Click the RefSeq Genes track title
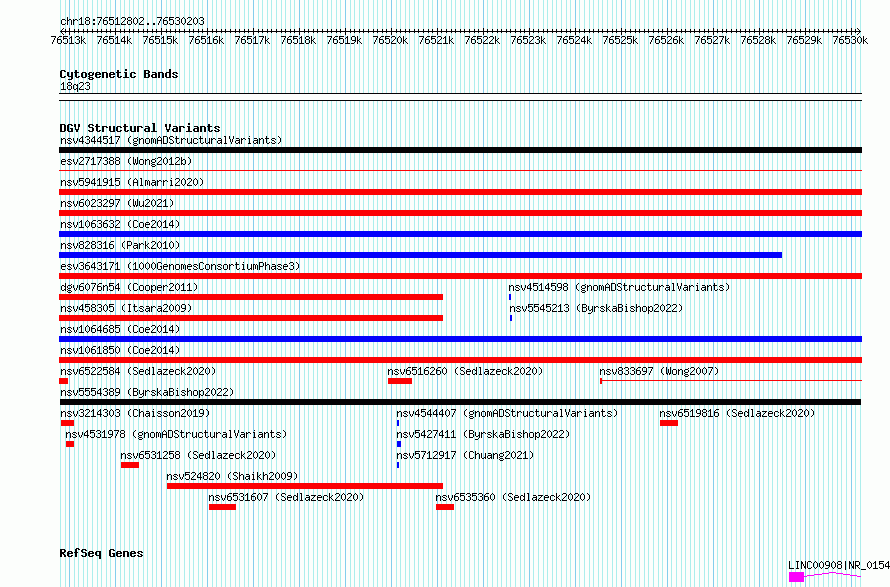 pyautogui.click(x=101, y=554)
